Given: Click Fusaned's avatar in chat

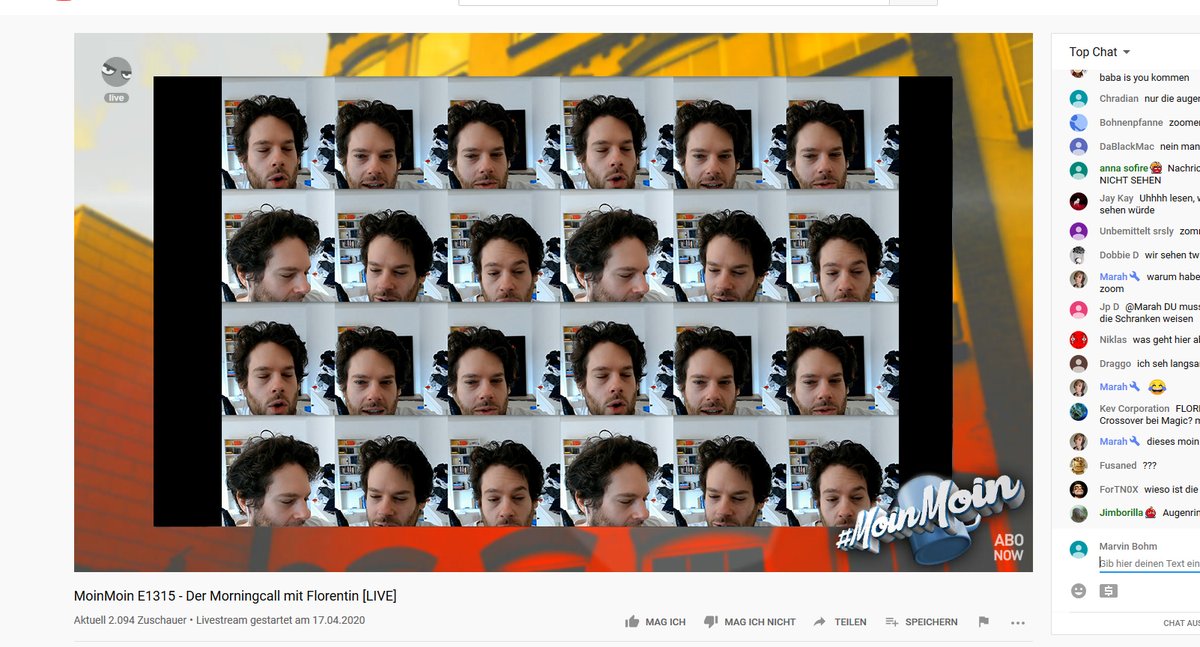Looking at the screenshot, I should tap(1078, 465).
